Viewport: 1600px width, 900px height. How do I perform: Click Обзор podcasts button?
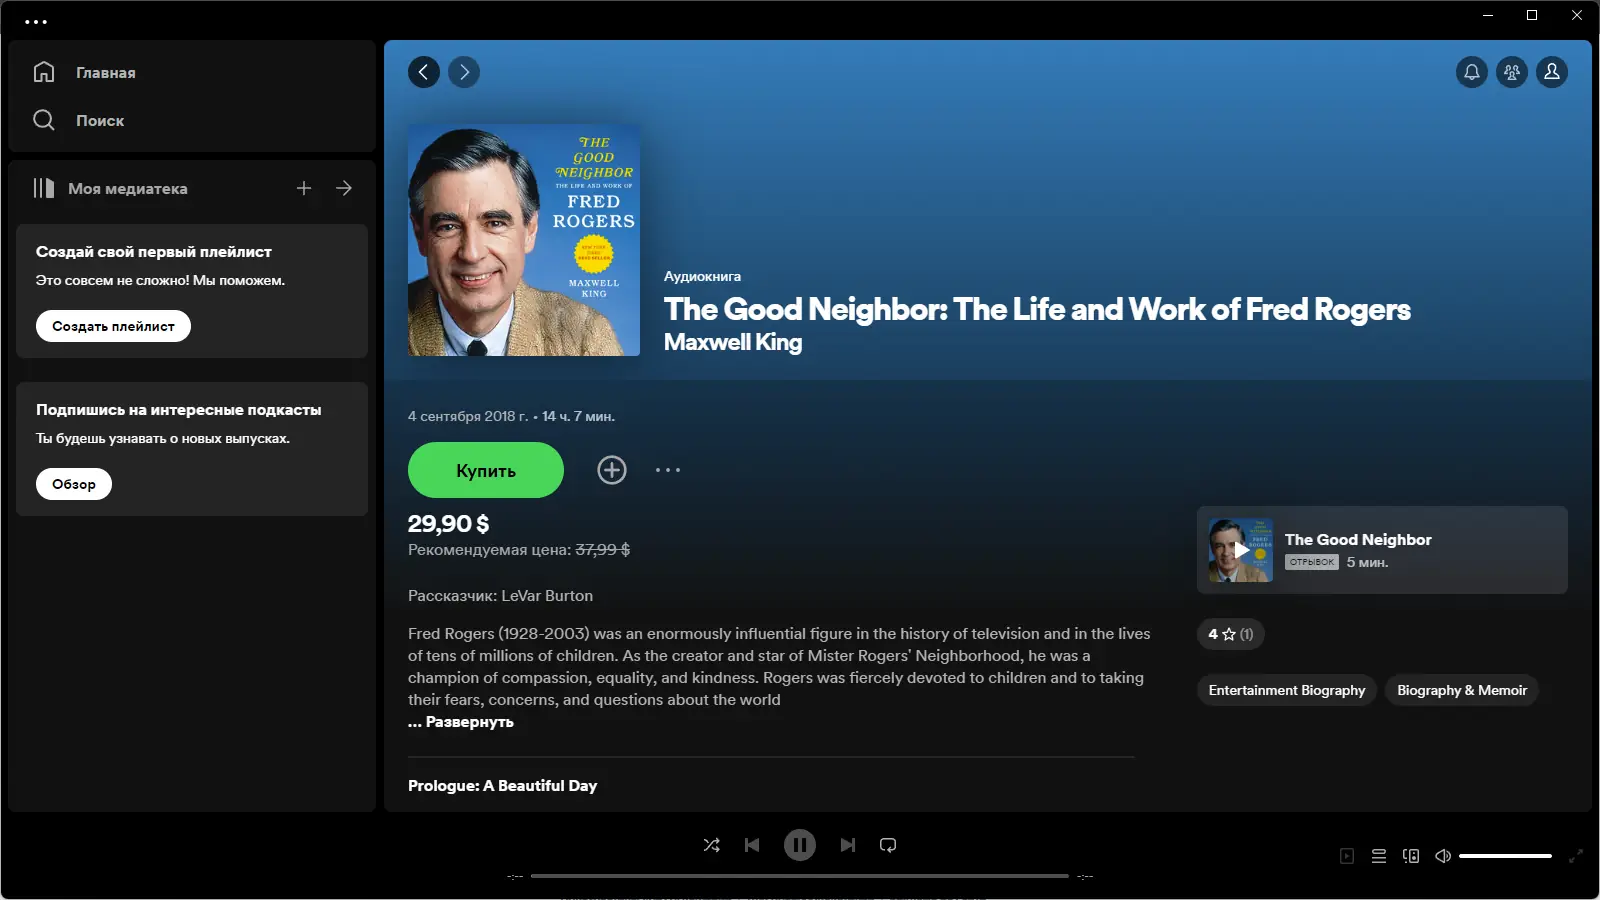click(74, 484)
